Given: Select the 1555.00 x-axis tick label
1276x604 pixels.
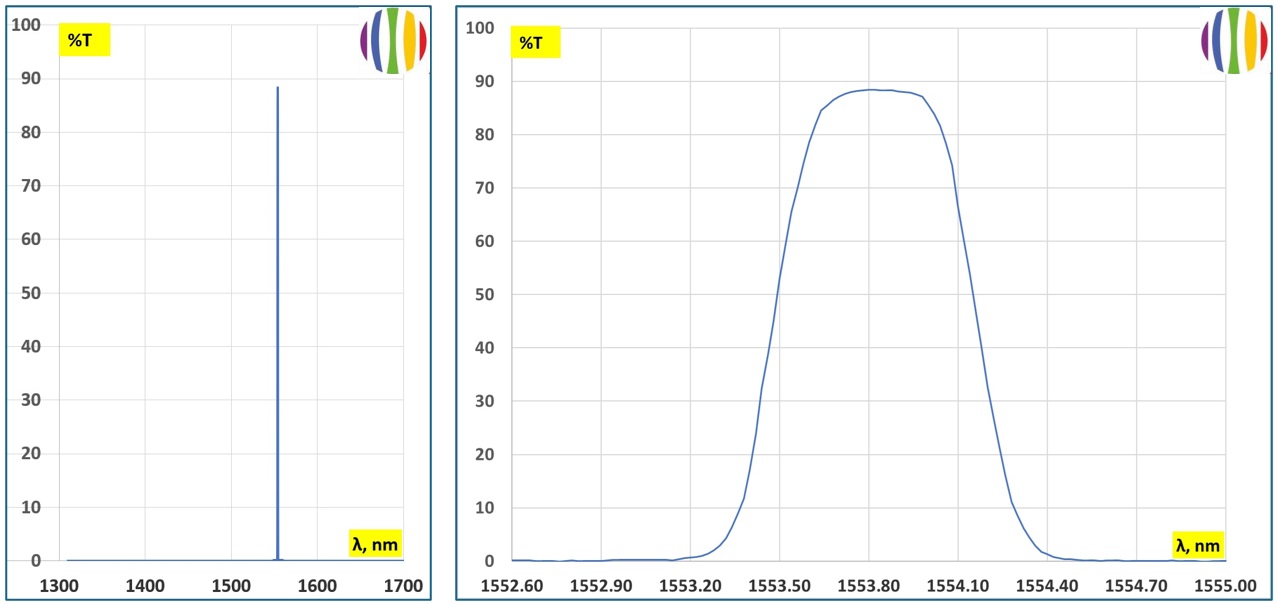Looking at the screenshot, I should tap(1226, 585).
